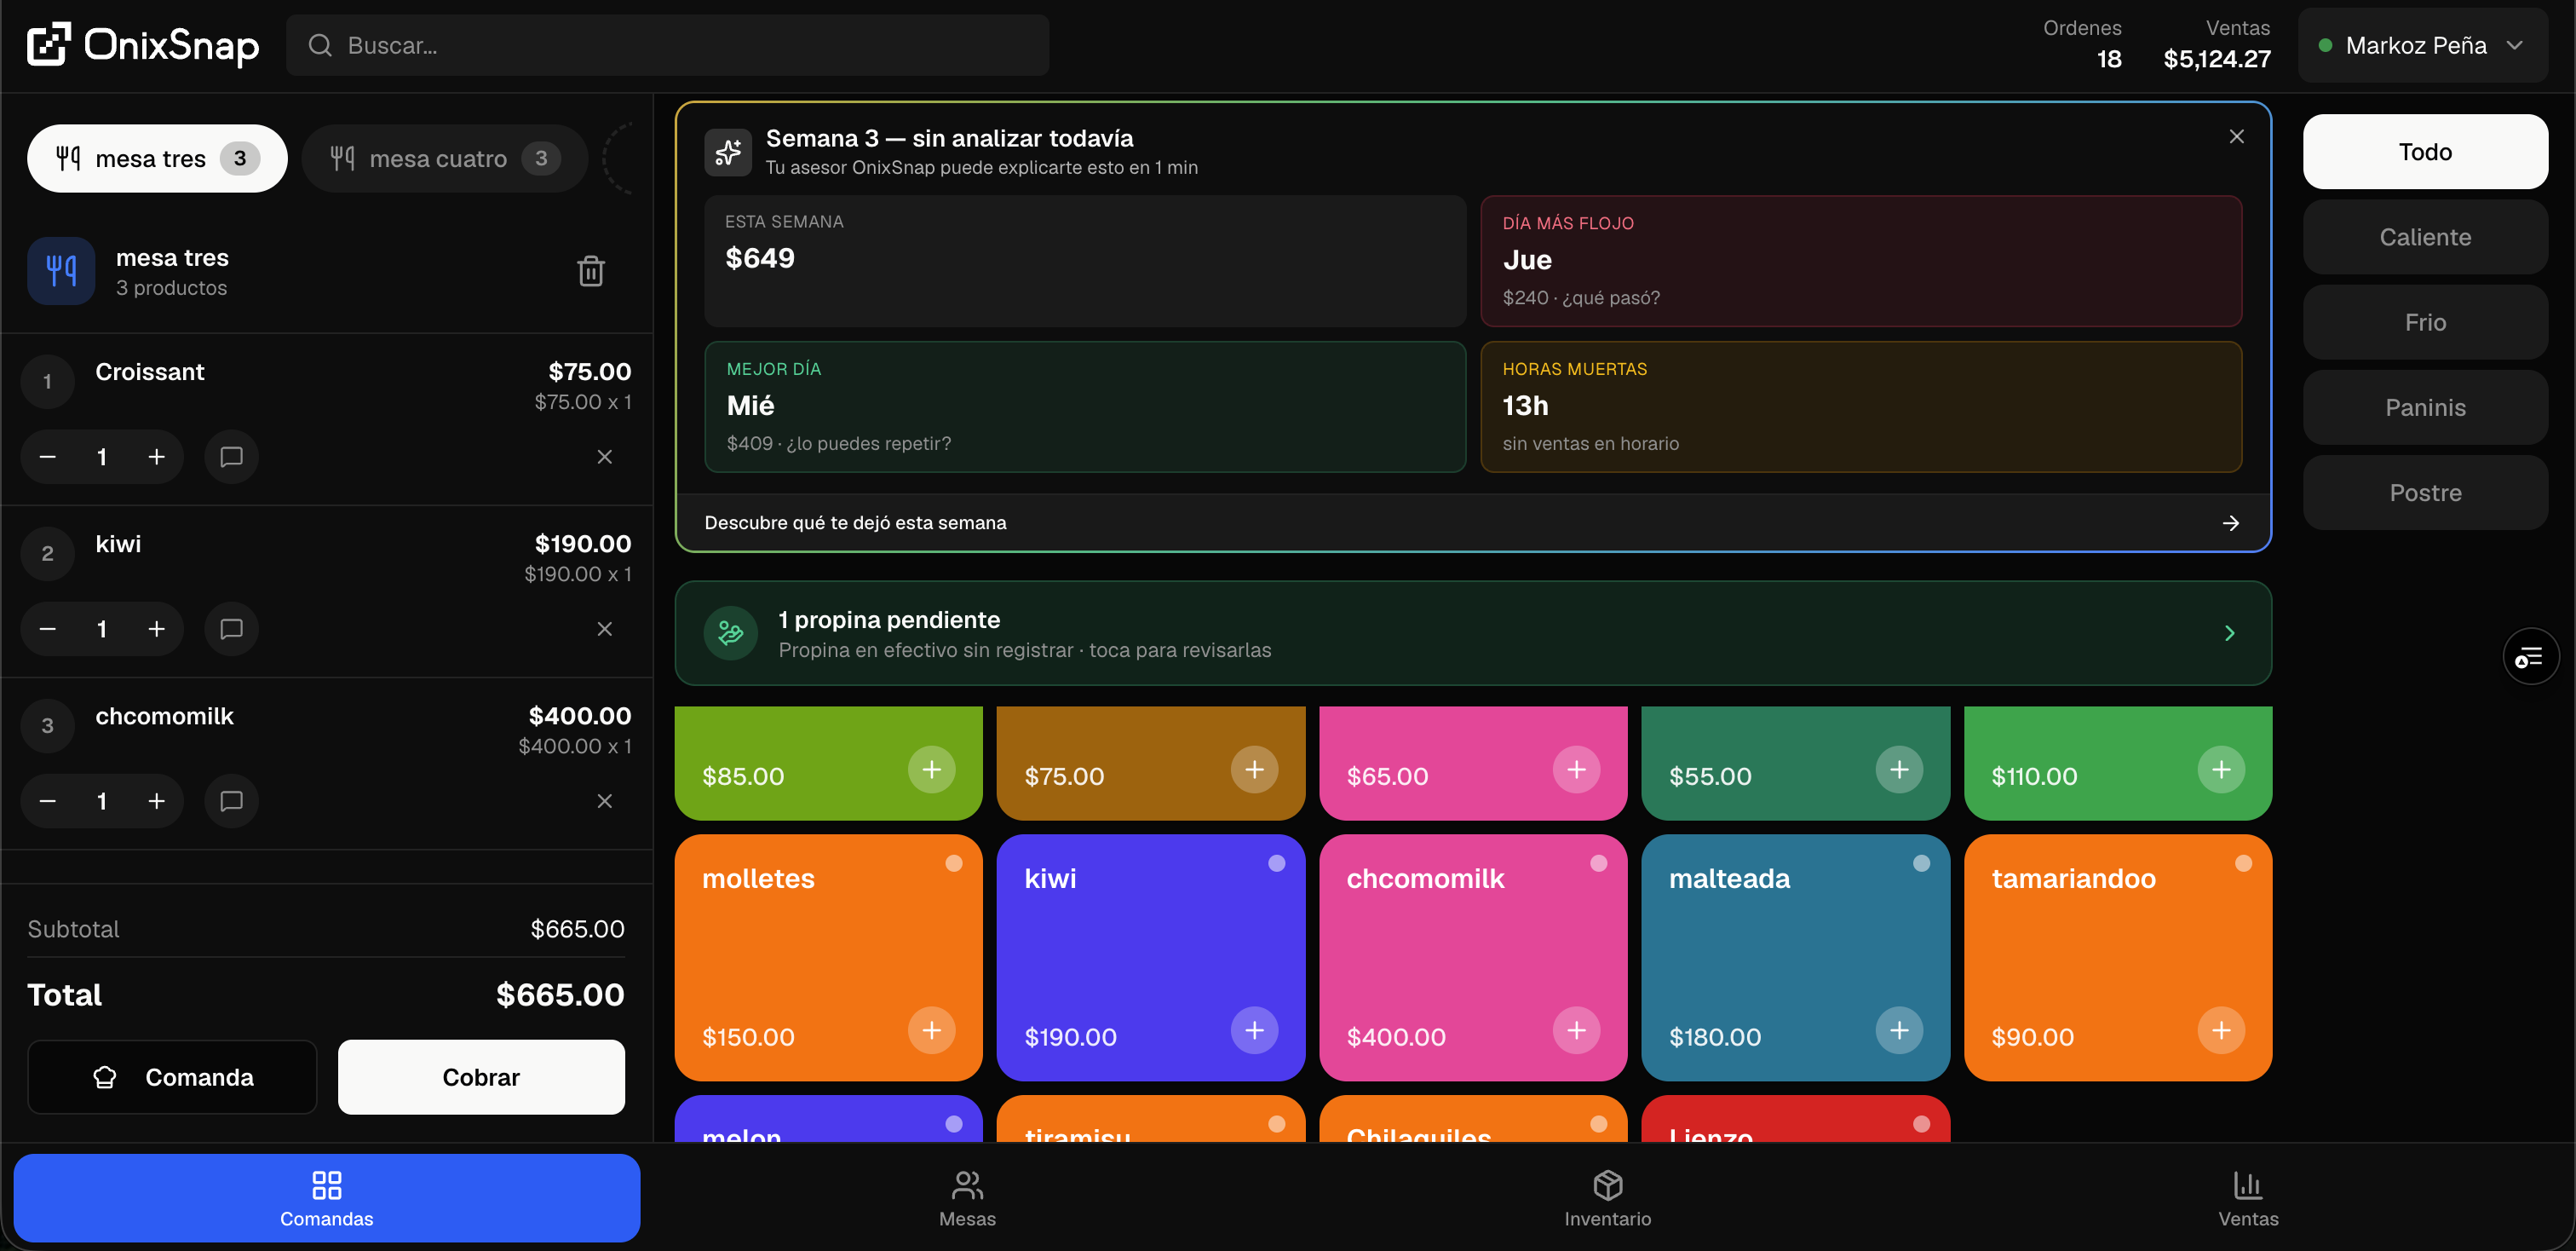
Task: Add the $55.00 product to the order
Action: tap(1899, 770)
